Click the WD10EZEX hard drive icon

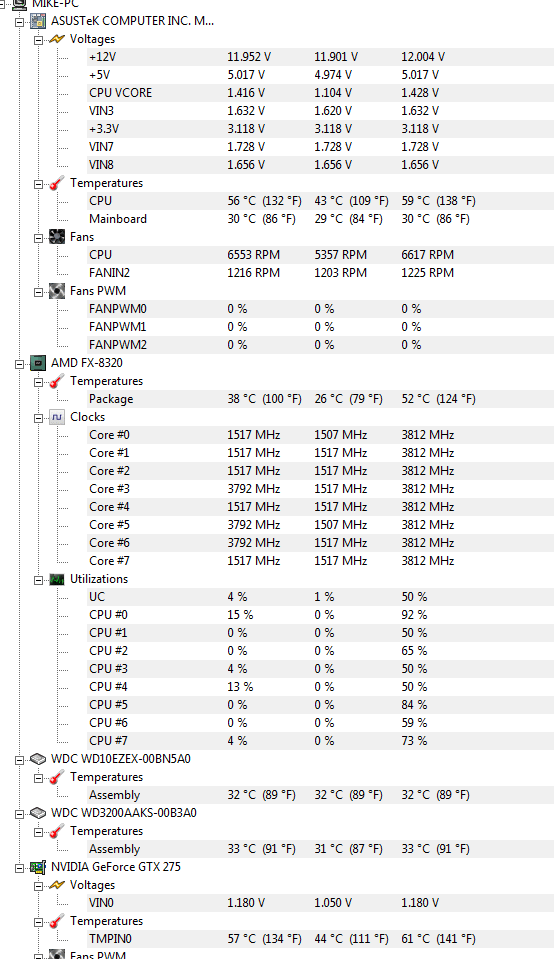38,759
